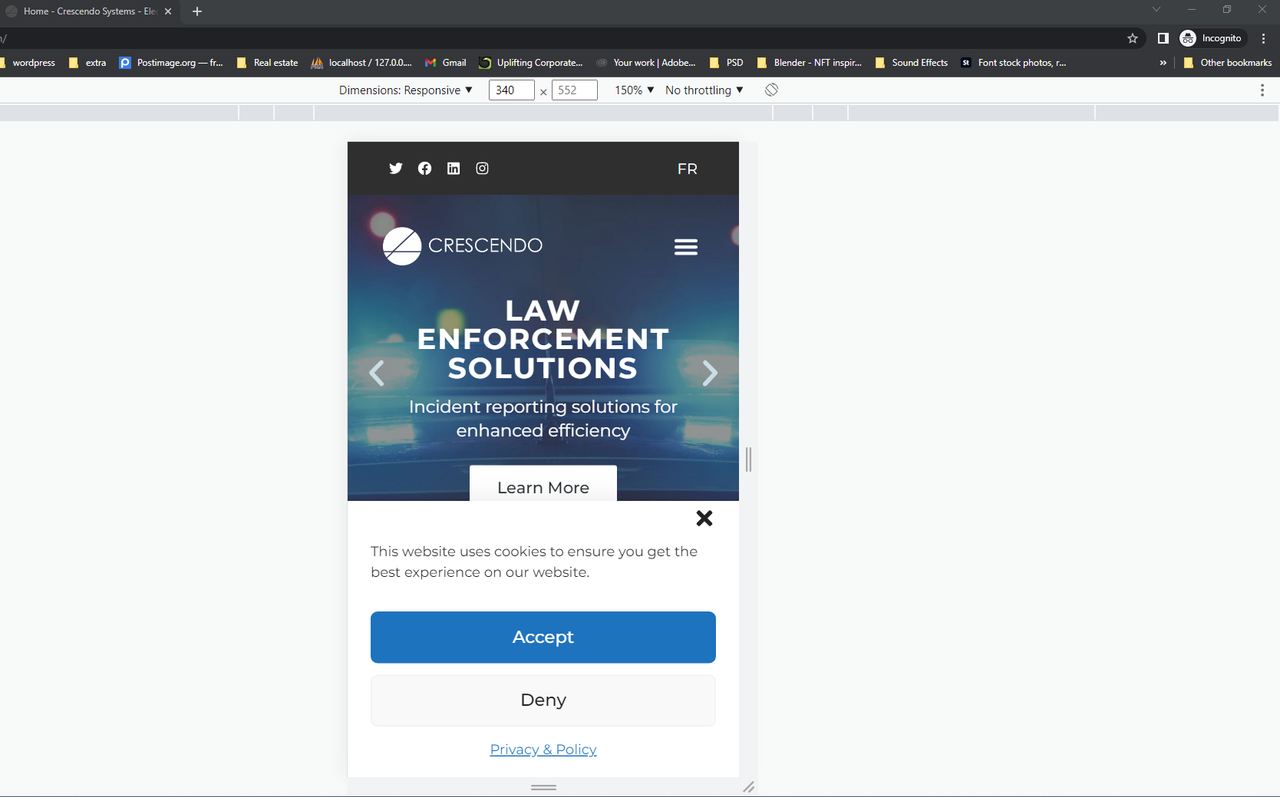Open the Your work | Adobe bookmark

[x=646, y=62]
